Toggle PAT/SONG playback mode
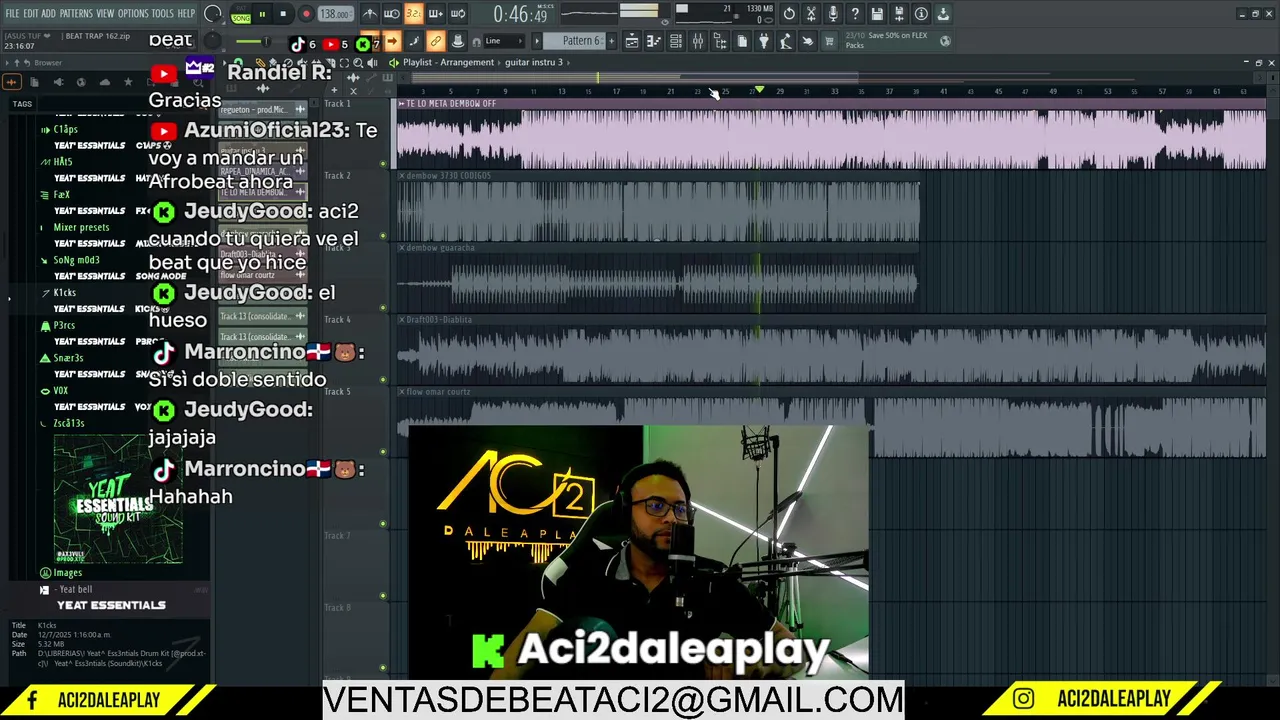This screenshot has width=1280, height=720. click(241, 14)
